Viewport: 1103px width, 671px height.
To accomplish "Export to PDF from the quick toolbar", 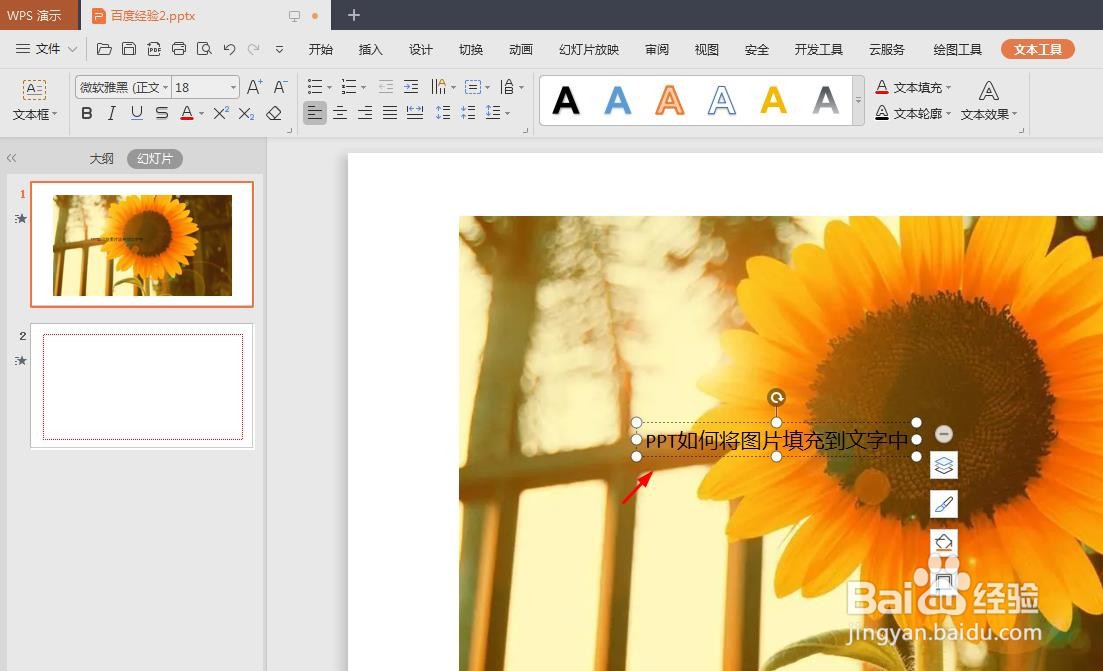I will pos(154,49).
